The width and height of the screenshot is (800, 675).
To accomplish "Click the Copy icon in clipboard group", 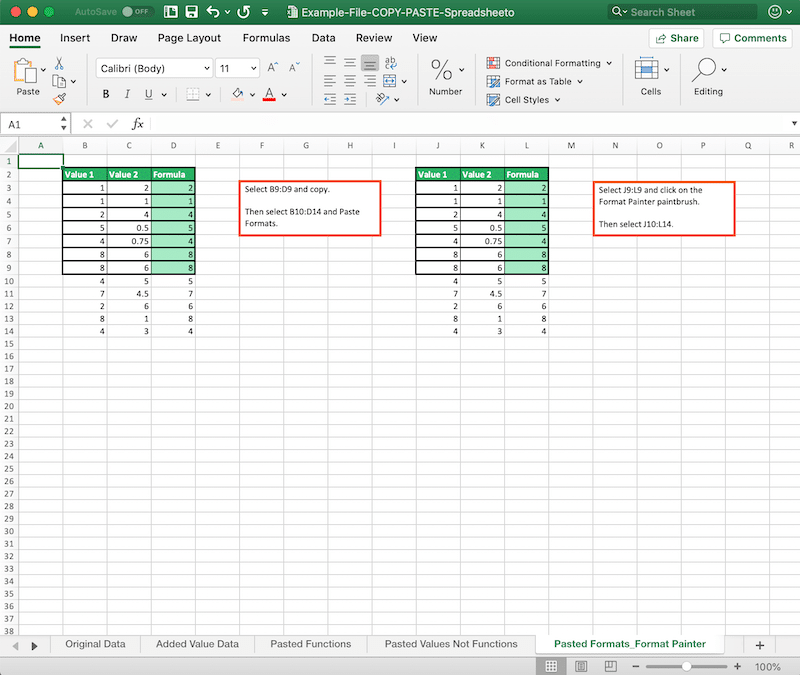I will tap(59, 81).
